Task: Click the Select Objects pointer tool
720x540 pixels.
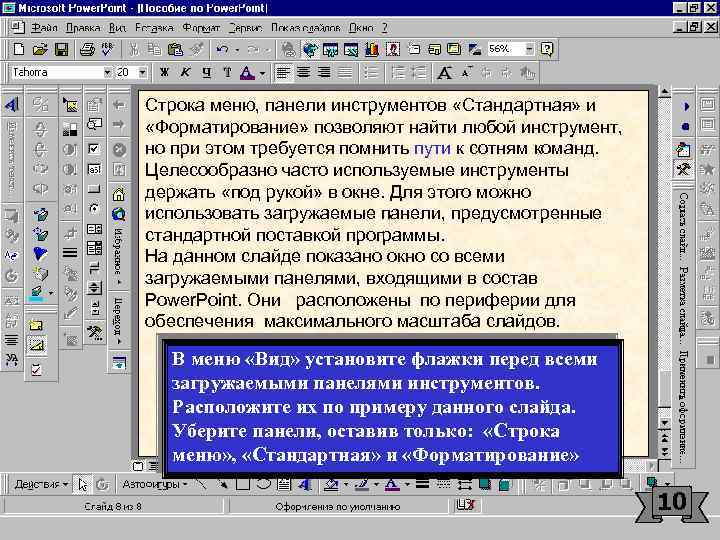Action: point(83,484)
